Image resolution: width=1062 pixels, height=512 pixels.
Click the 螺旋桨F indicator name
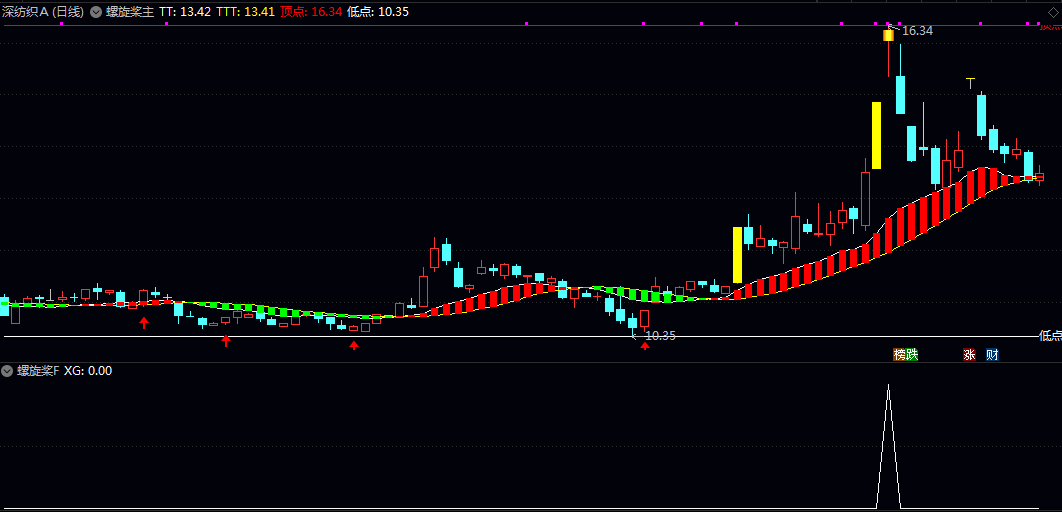(39, 370)
